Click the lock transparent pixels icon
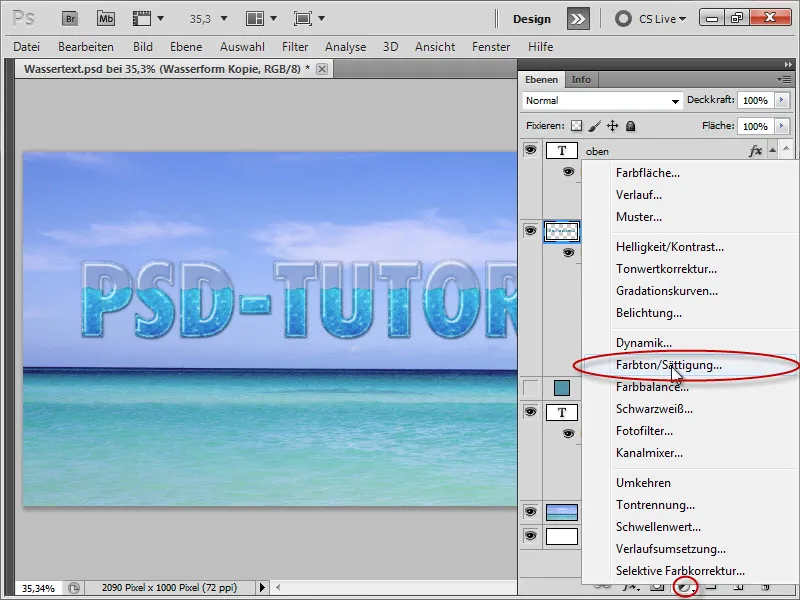The height and width of the screenshot is (600, 800). 576,127
